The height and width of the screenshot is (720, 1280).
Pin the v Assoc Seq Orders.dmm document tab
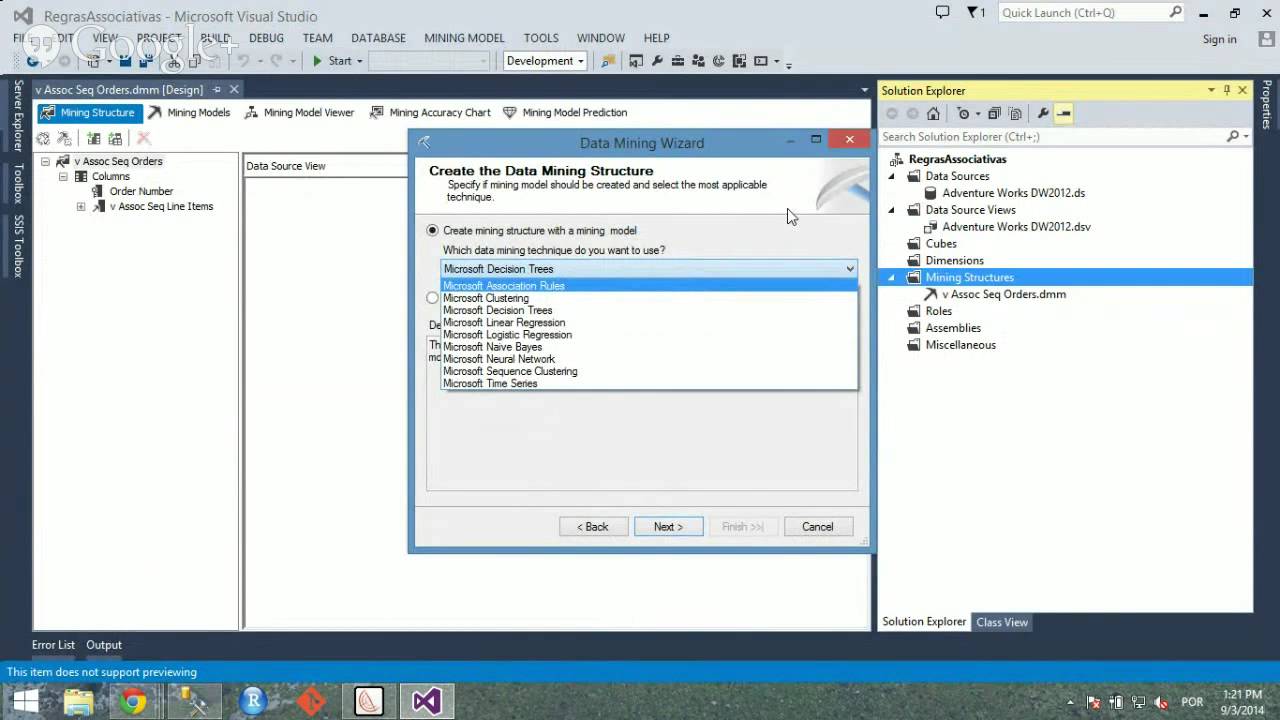(x=217, y=90)
